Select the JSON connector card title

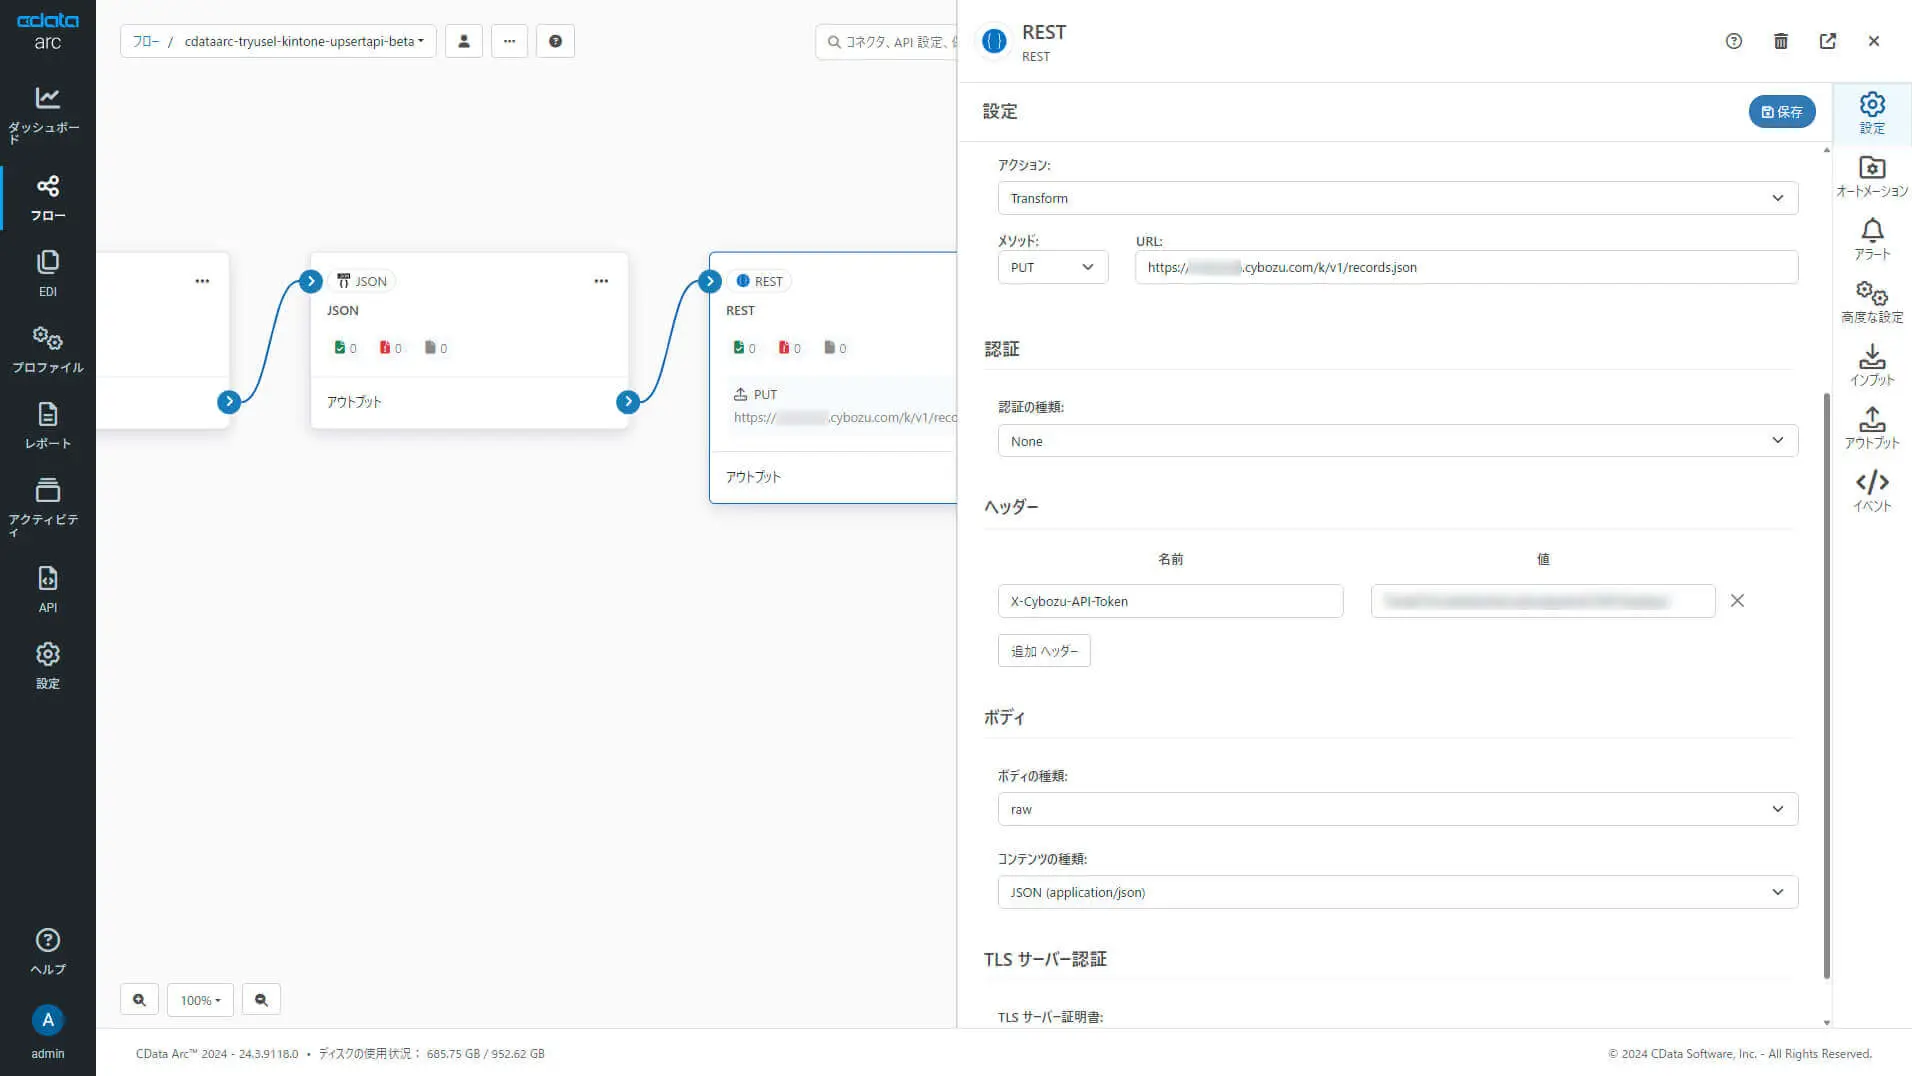point(343,311)
